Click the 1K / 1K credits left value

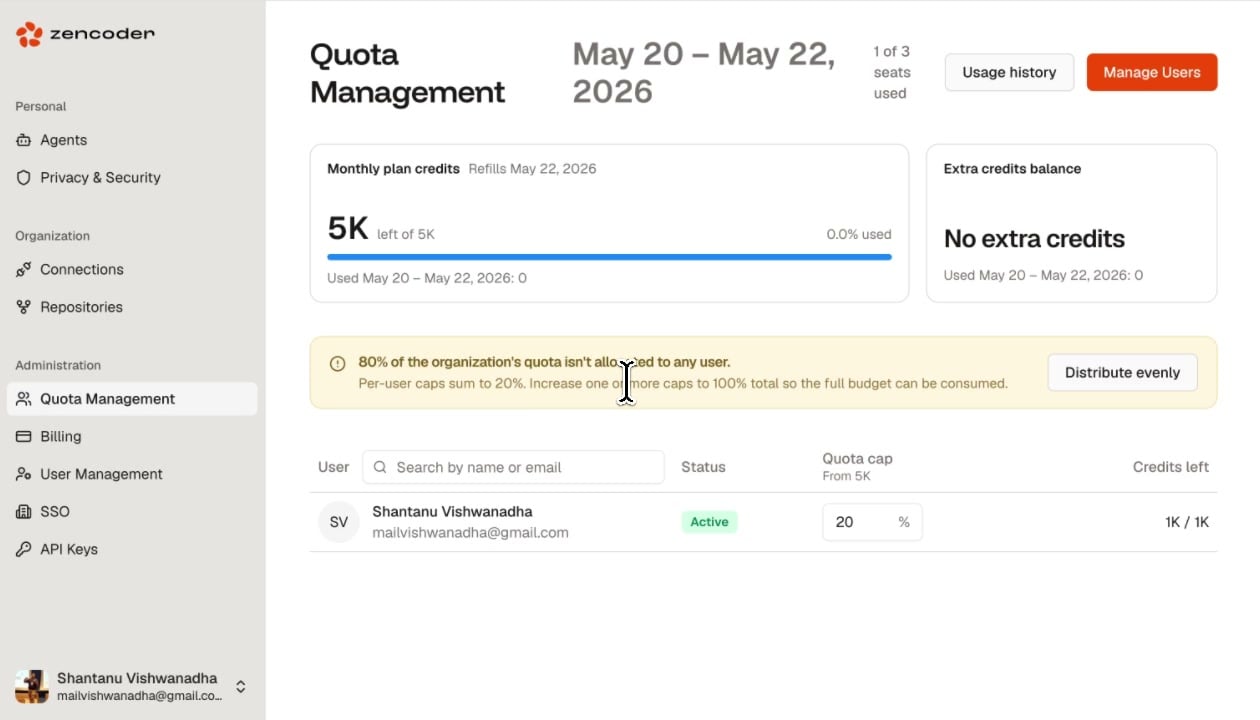click(x=1187, y=522)
